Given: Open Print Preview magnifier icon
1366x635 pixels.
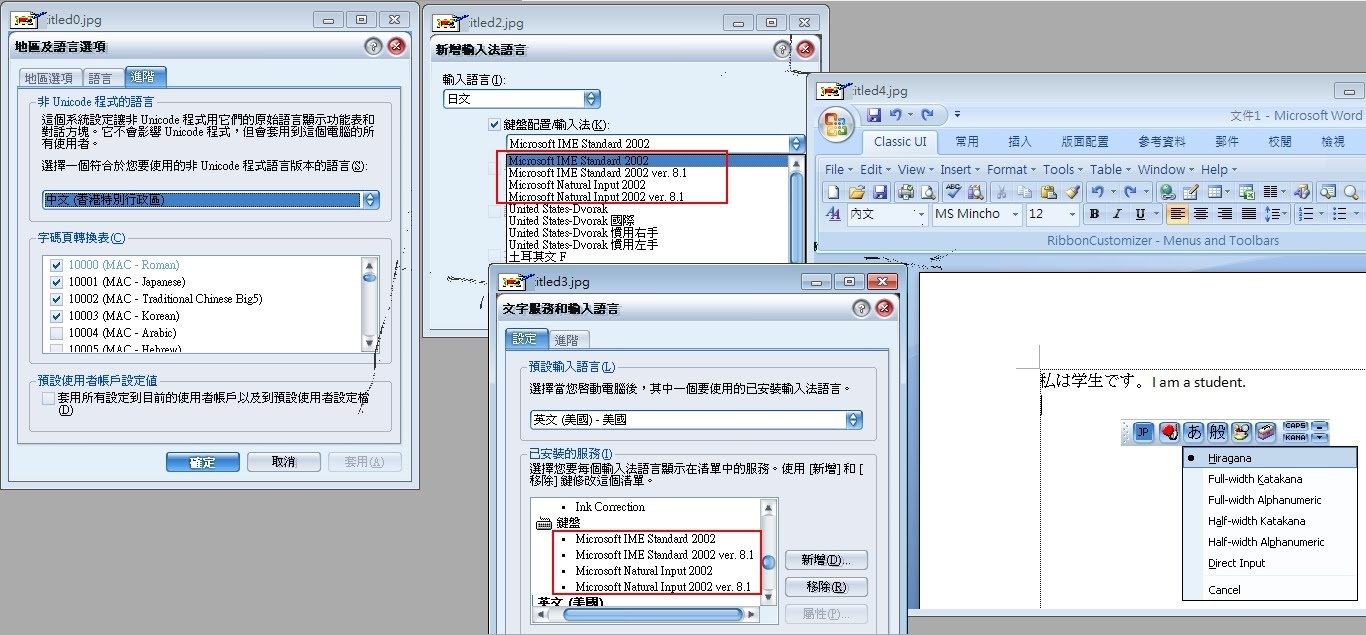Looking at the screenshot, I should pos(929,192).
